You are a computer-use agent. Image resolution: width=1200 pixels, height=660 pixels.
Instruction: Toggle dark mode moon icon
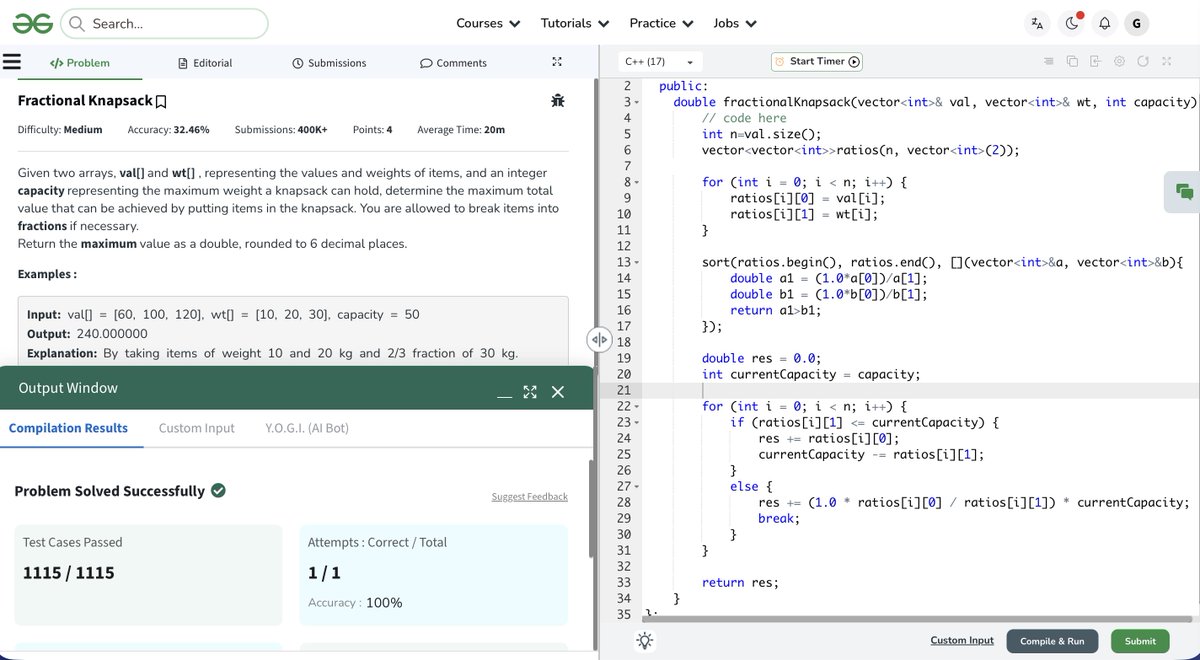pos(1071,23)
